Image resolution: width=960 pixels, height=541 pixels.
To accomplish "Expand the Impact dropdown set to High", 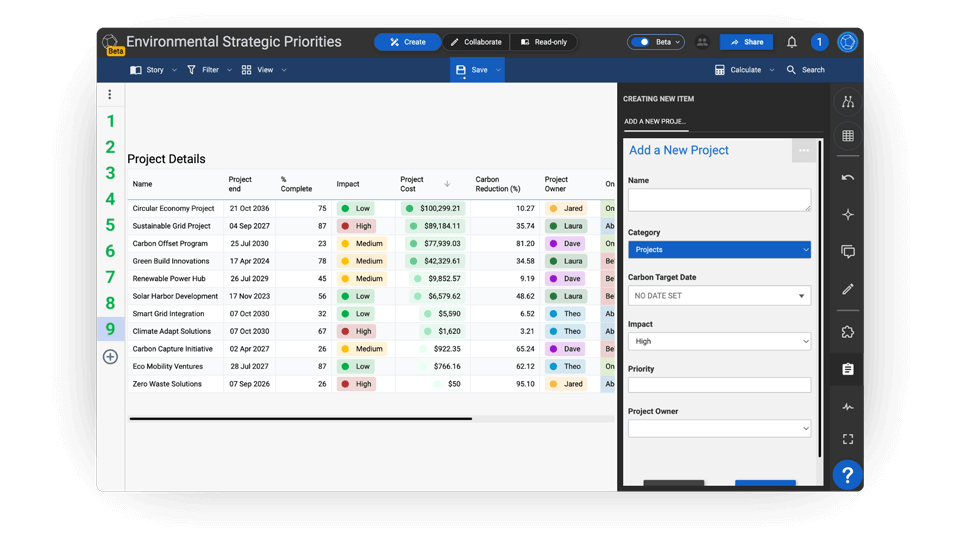I will tap(719, 341).
